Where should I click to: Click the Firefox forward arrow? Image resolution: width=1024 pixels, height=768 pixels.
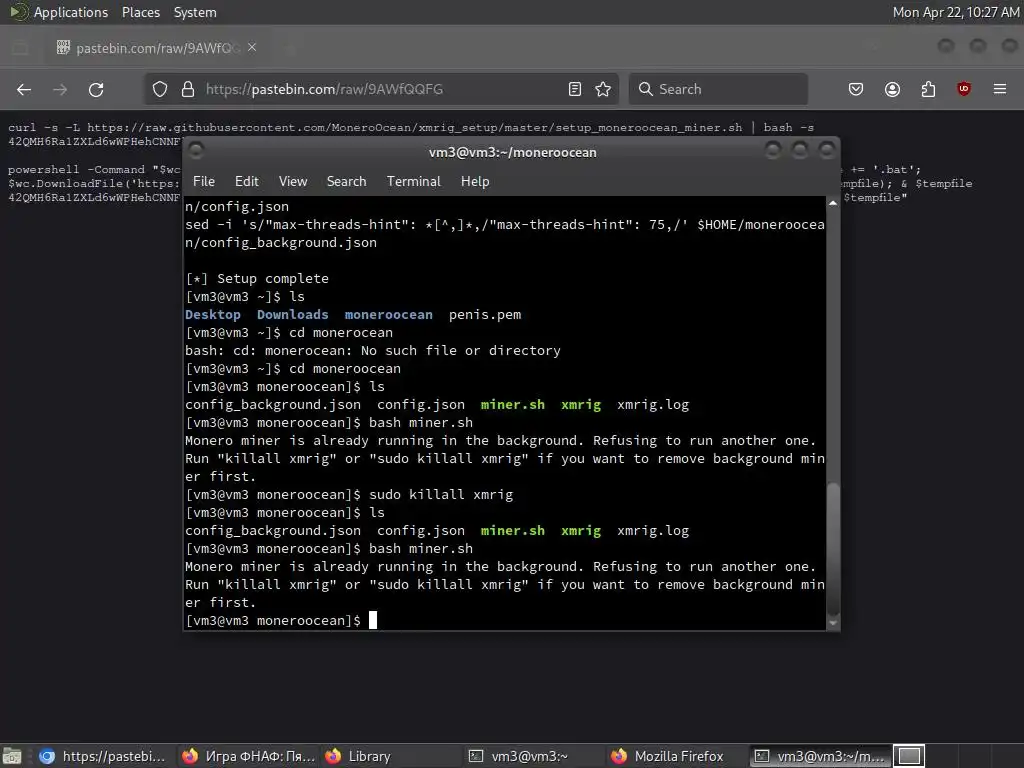60,89
